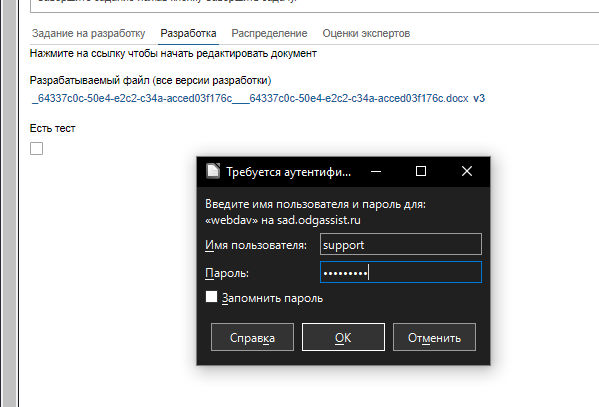Click the v3 version link
Viewport: 599px width, 407px height.
pyautogui.click(x=479, y=99)
